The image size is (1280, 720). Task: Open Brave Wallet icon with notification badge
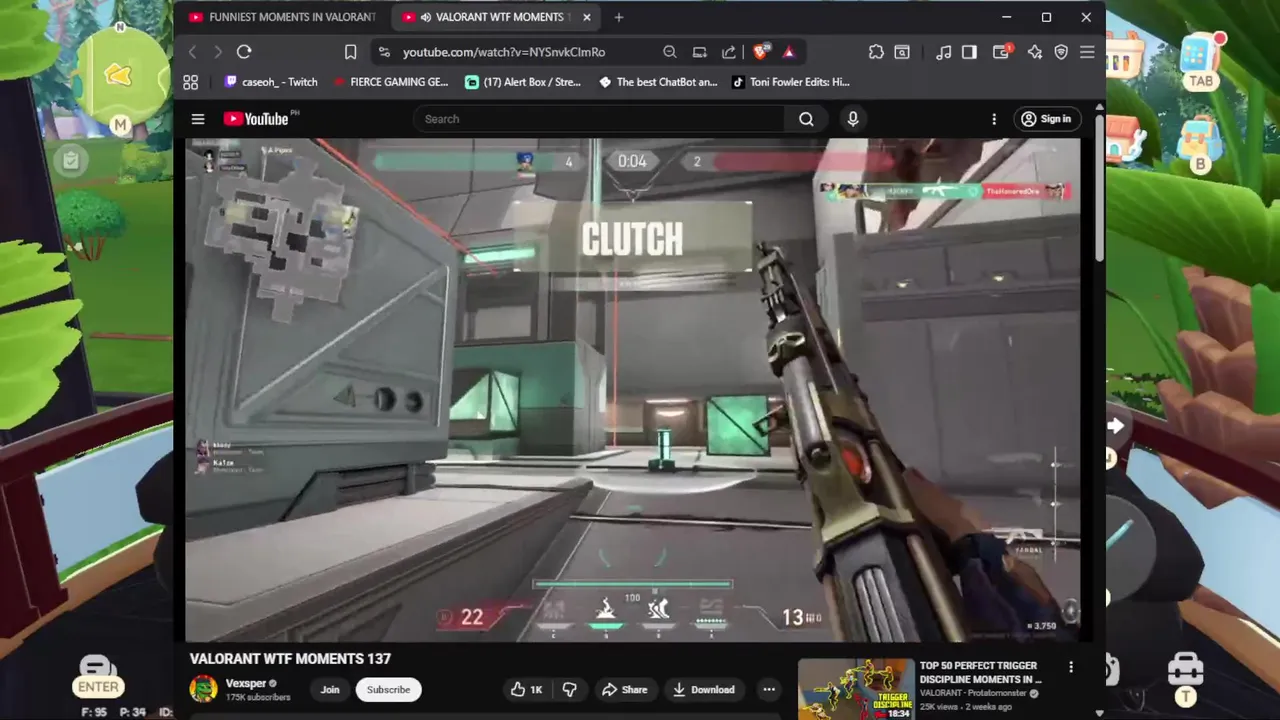1001,52
